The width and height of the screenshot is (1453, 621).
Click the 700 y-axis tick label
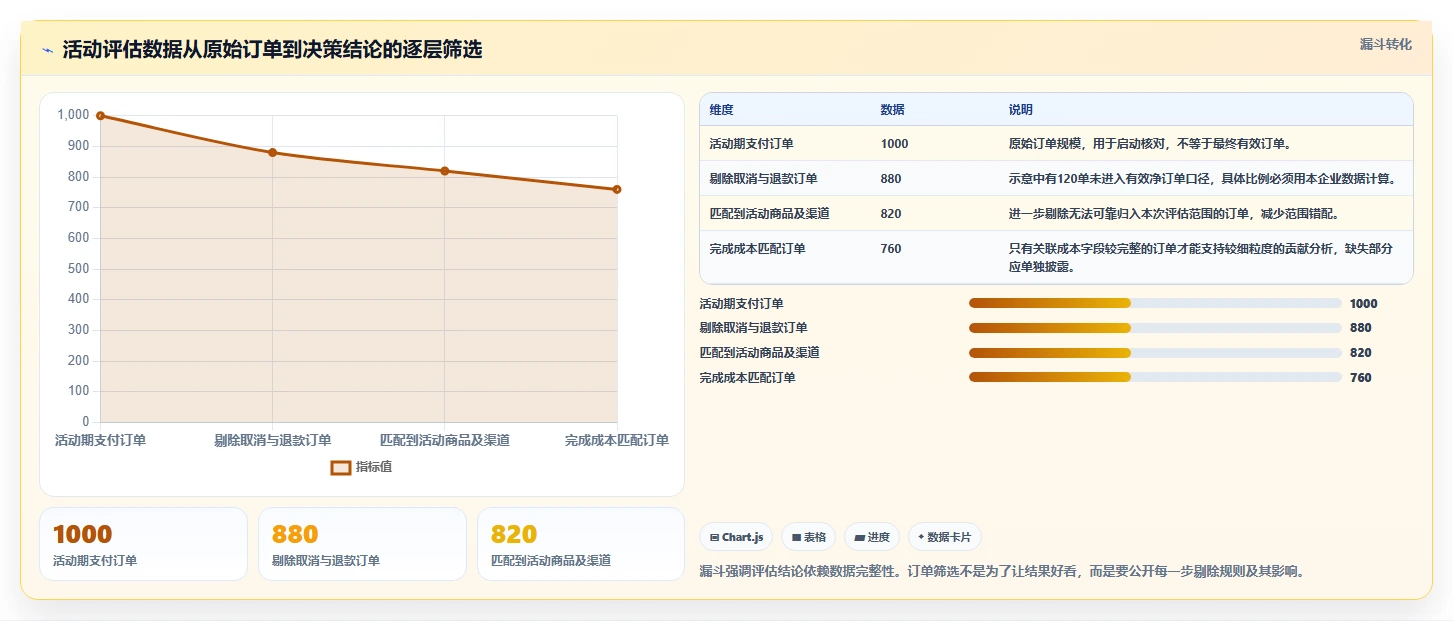(x=79, y=207)
